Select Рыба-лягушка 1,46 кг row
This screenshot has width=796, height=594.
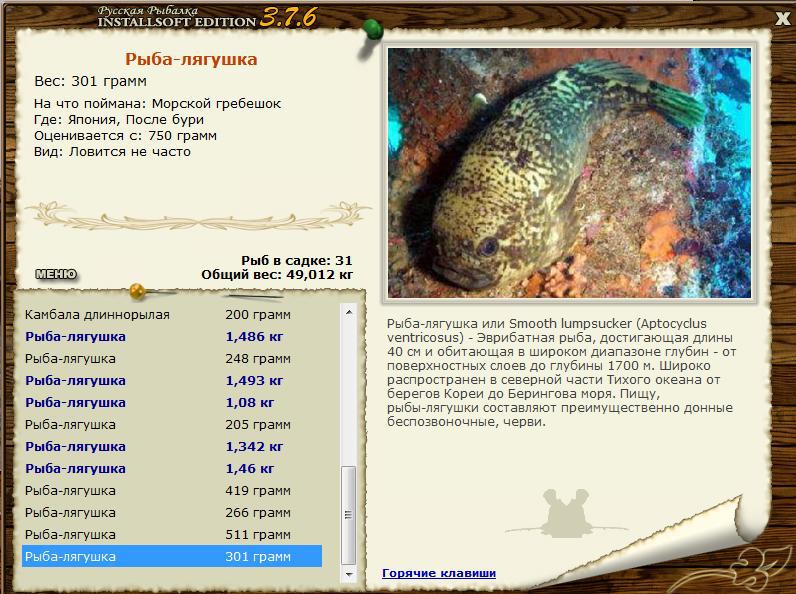(172, 469)
